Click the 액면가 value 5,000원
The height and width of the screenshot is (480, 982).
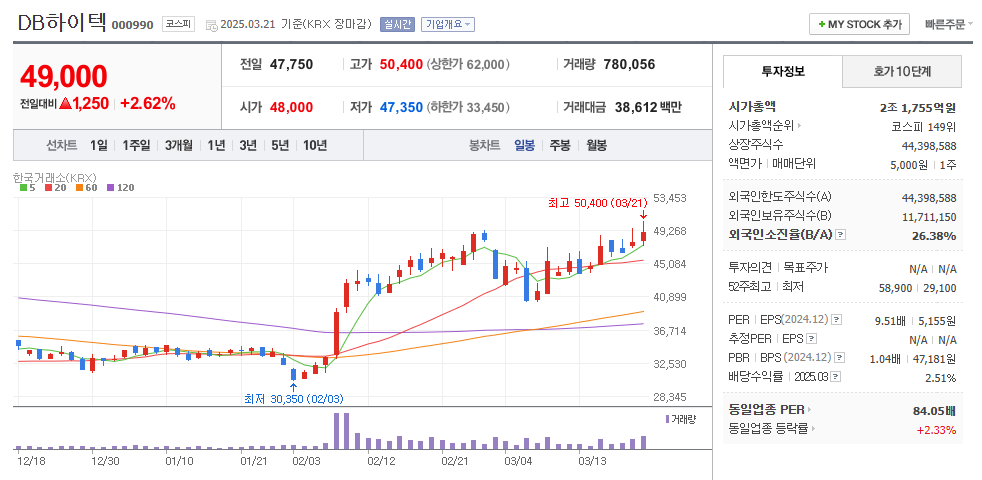pos(909,164)
